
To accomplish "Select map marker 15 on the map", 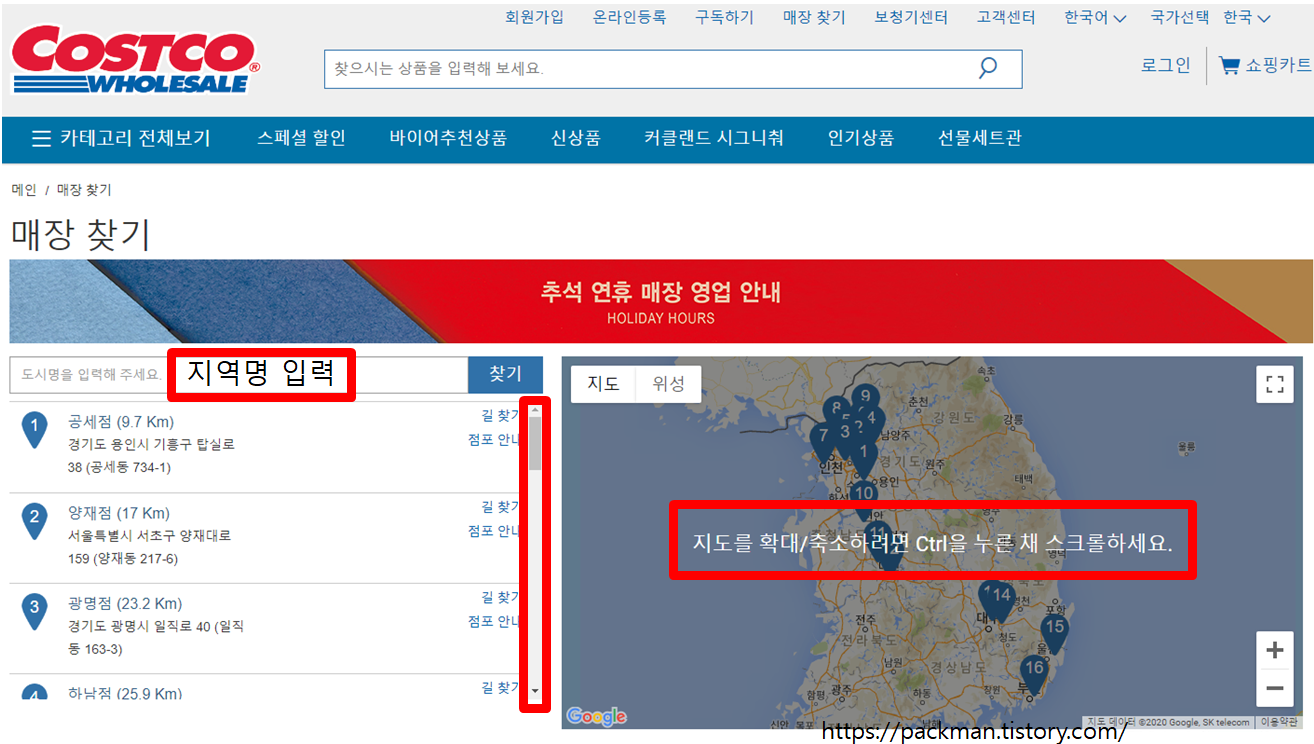I will coord(1054,631).
